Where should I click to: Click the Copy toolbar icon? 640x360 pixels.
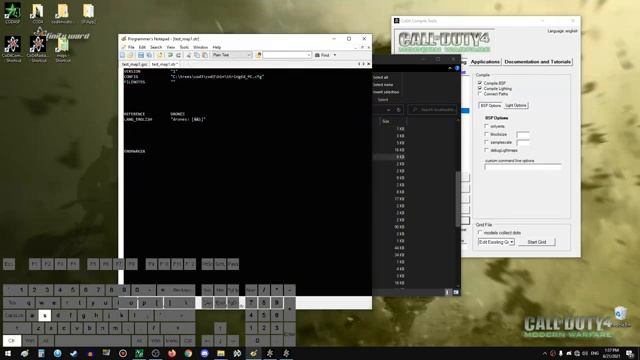197,55
